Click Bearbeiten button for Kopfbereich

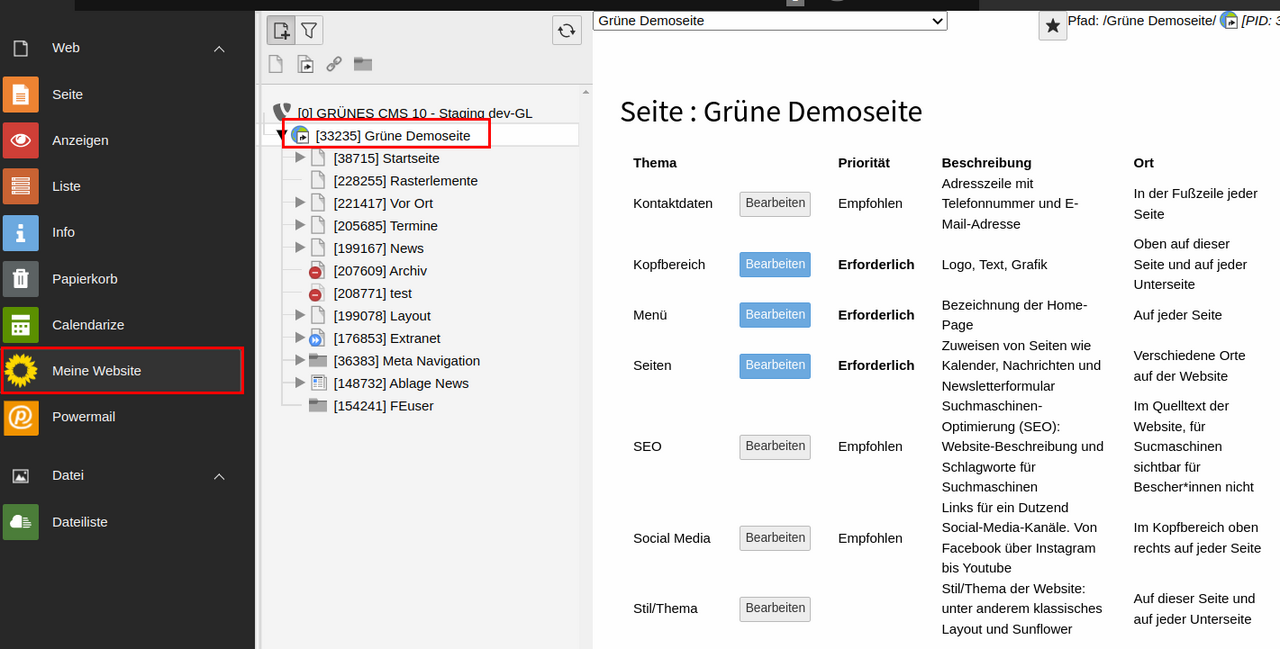click(x=775, y=264)
